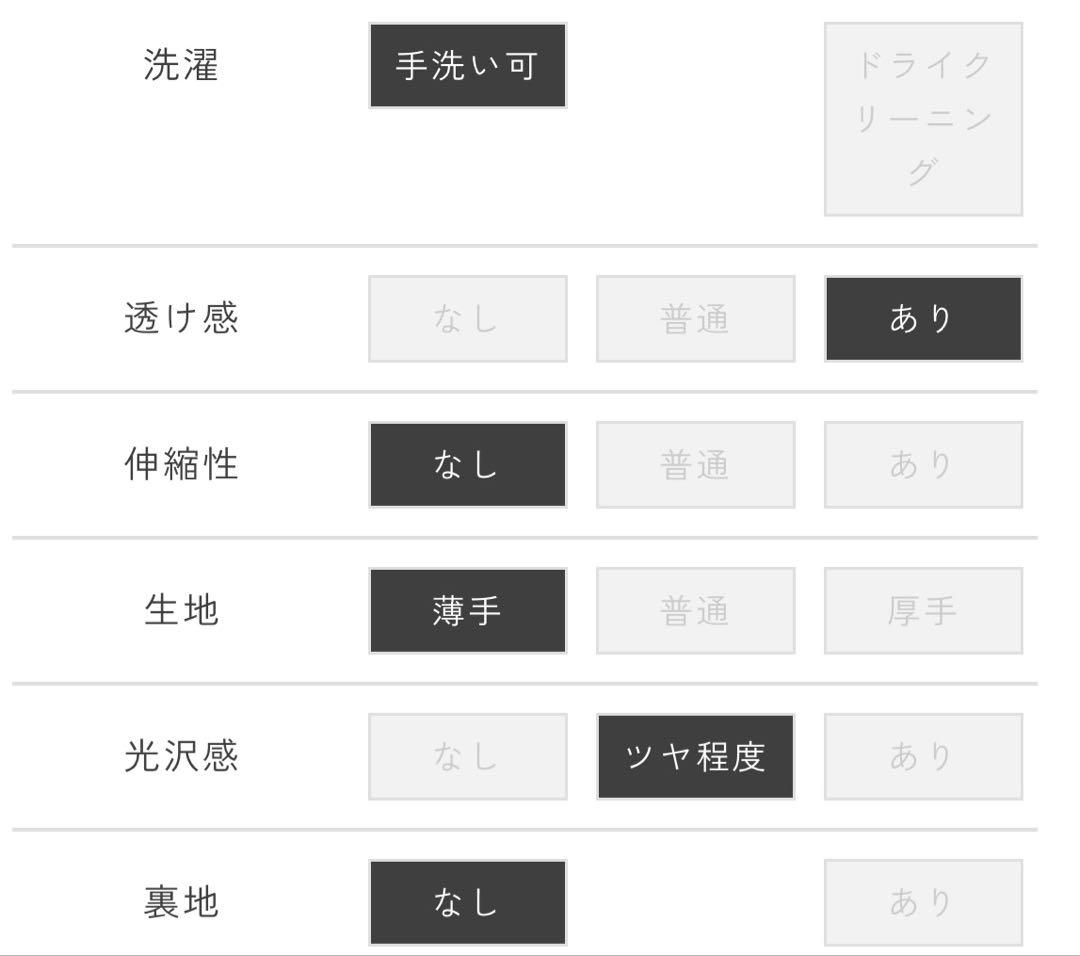Select なし for 伸縮性
This screenshot has height=956, width=1080.
466,464
